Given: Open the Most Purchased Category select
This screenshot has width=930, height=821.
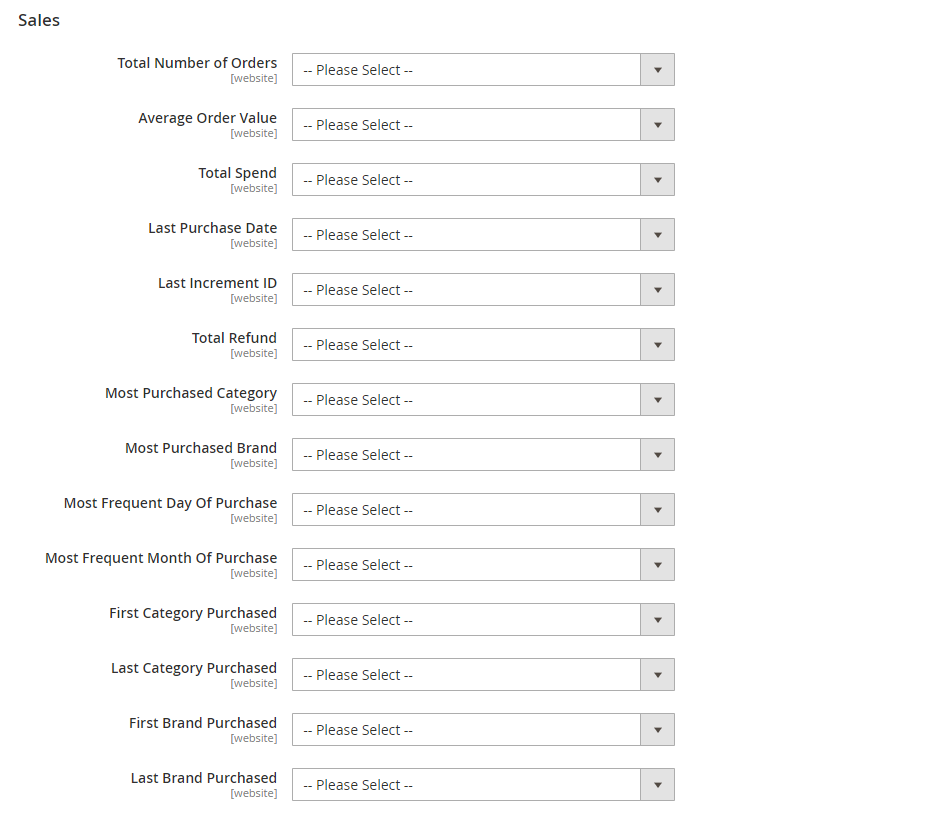Looking at the screenshot, I should 483,400.
